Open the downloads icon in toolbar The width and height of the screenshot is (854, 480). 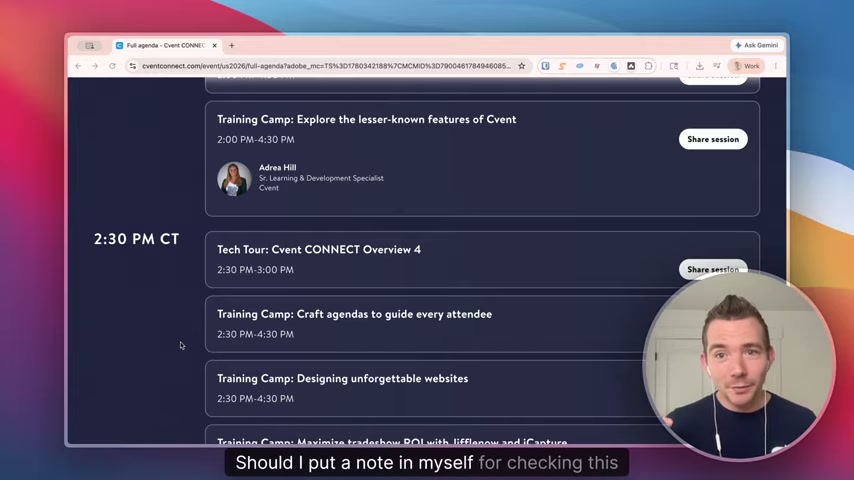tap(699, 66)
